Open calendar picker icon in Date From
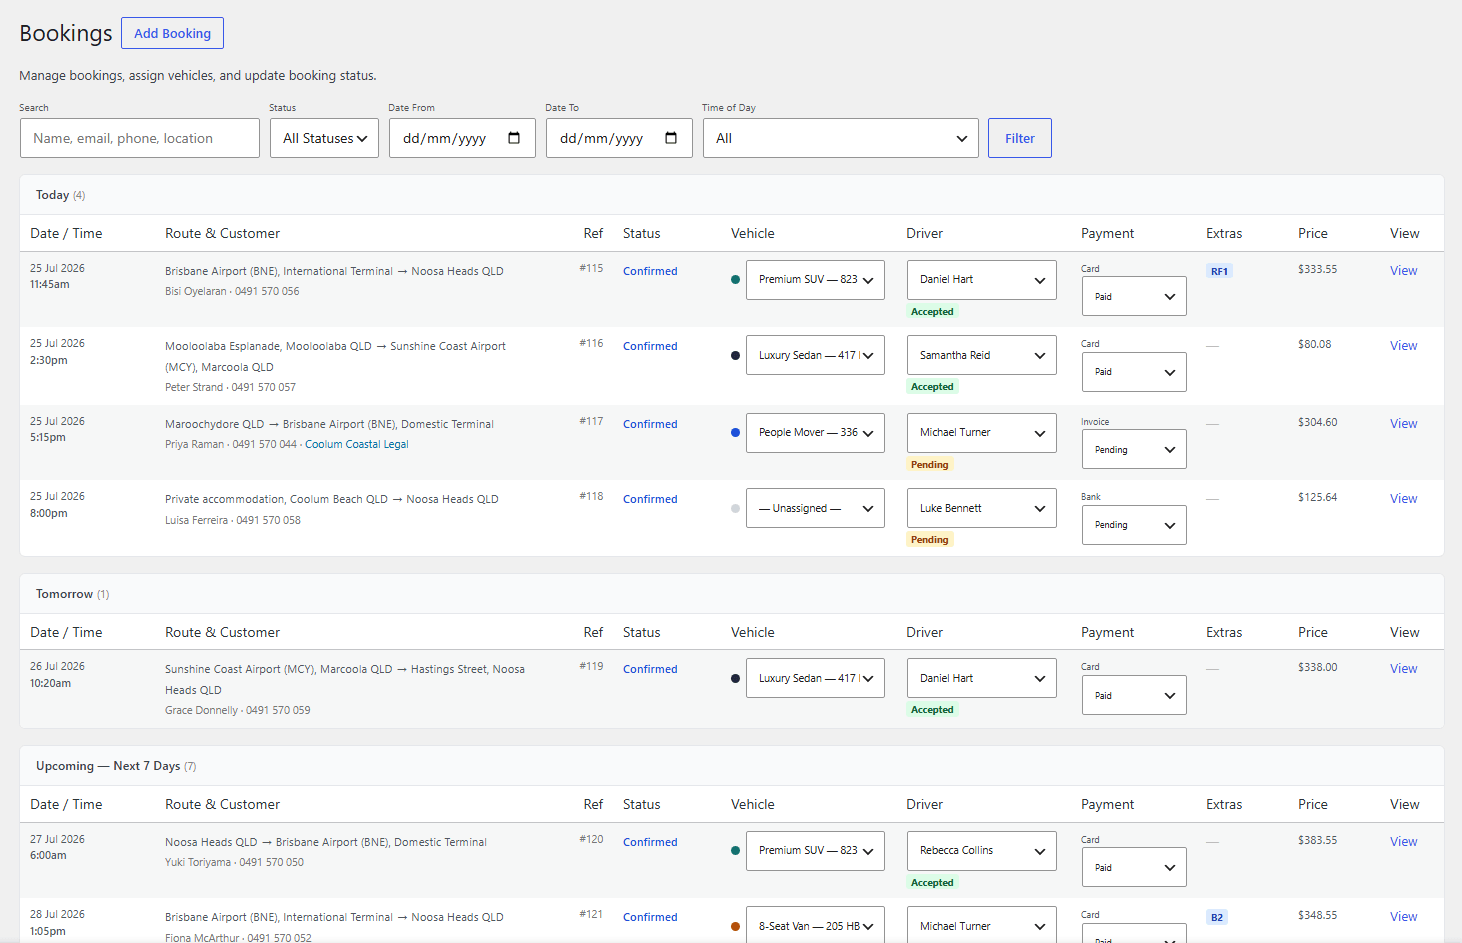1462x943 pixels. coord(514,138)
